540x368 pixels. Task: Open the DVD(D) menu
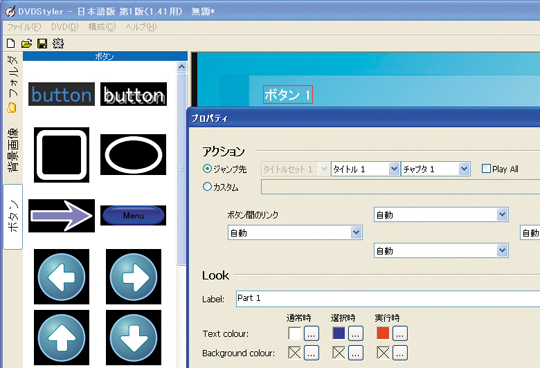pyautogui.click(x=65, y=27)
